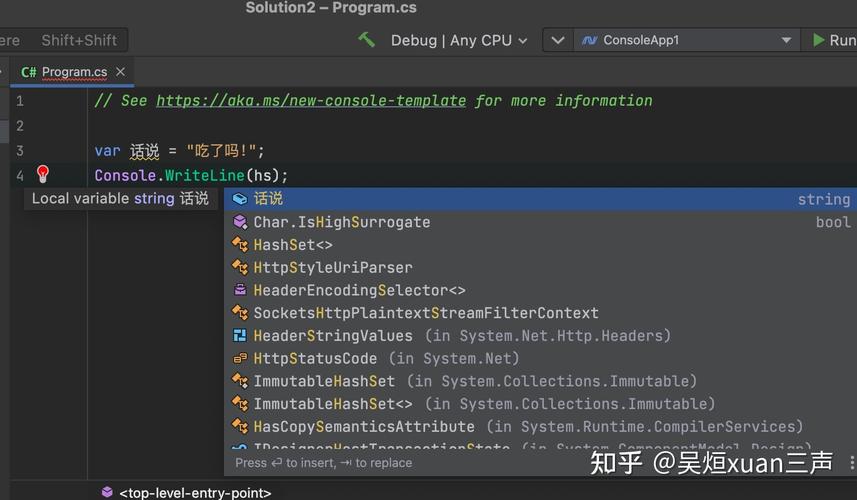Click the top-level-entry-point breadcrumb
This screenshot has width=857, height=500.
tap(195, 493)
